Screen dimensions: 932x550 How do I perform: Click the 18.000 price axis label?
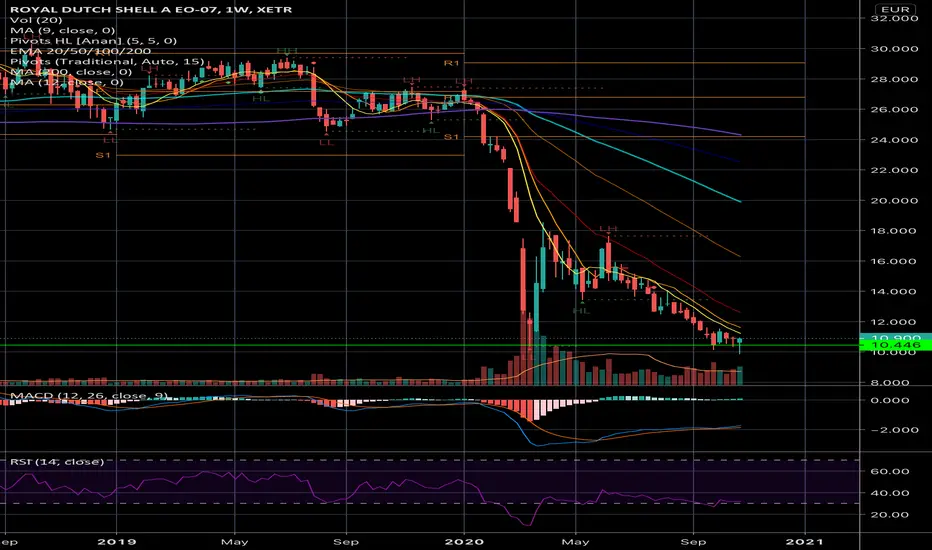point(895,231)
